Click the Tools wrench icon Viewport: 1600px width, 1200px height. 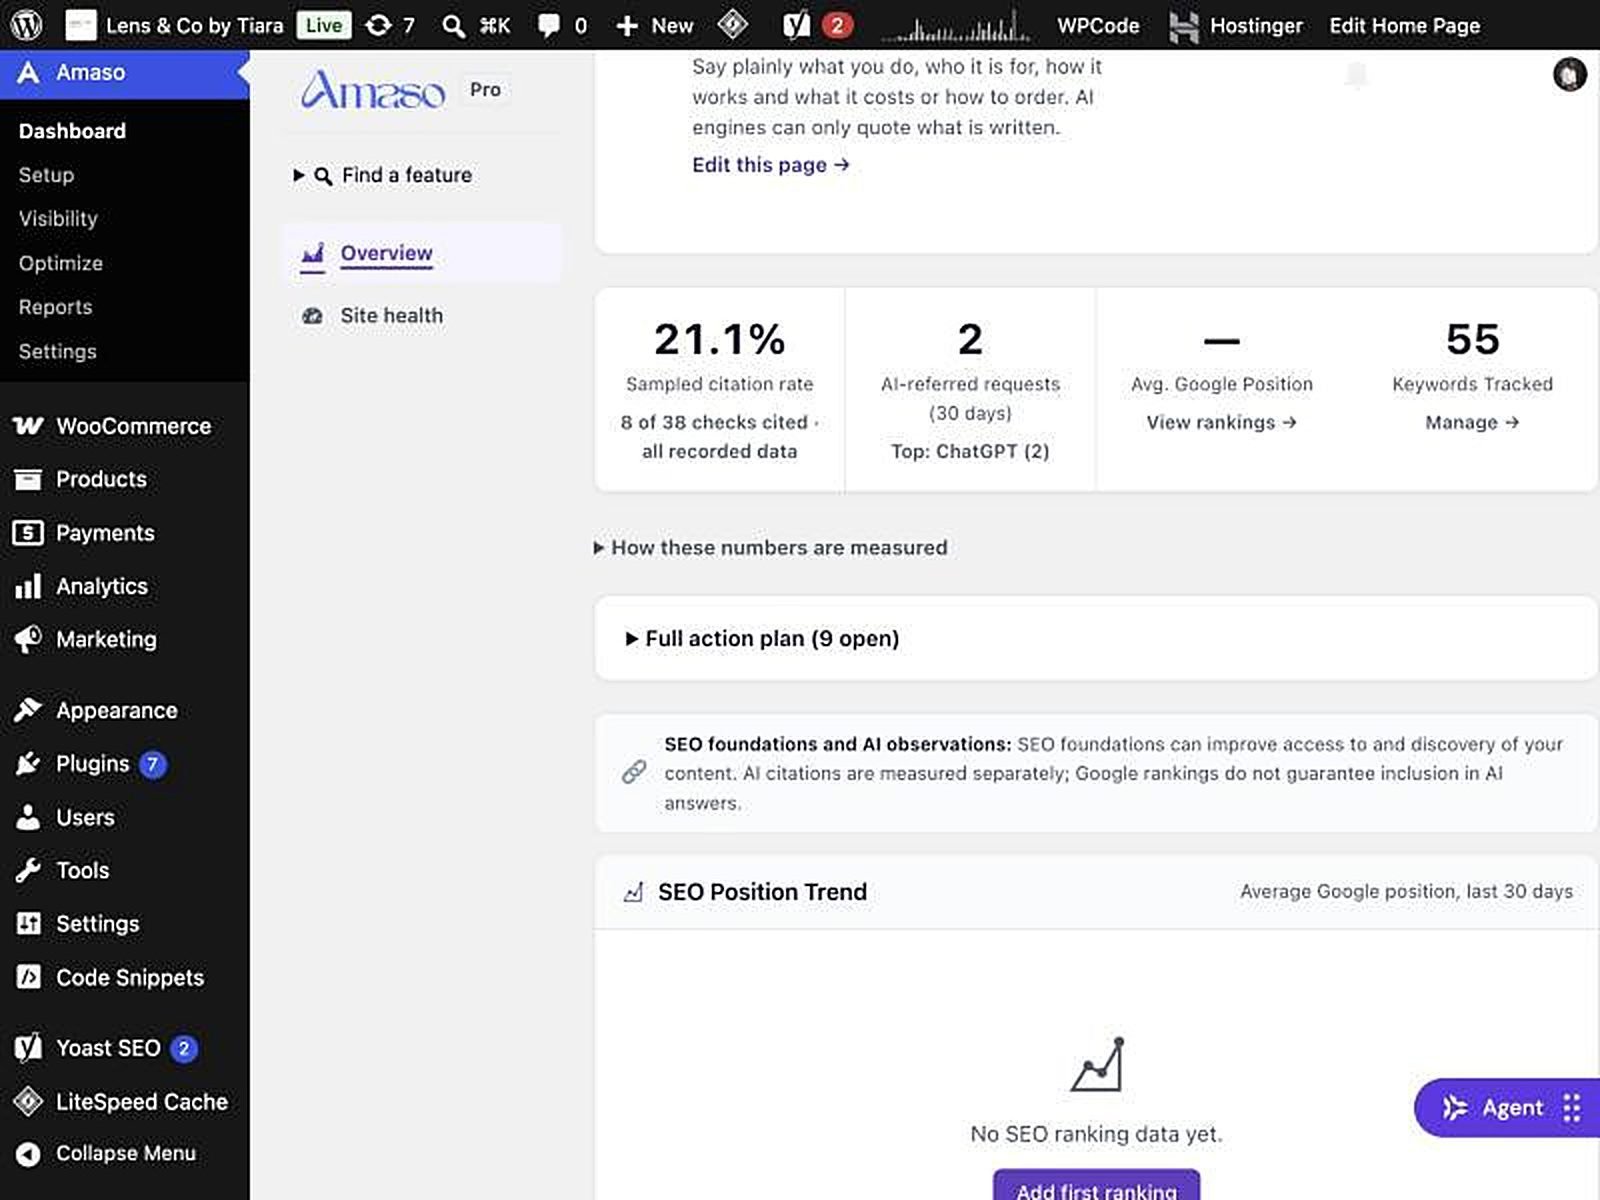coord(28,870)
